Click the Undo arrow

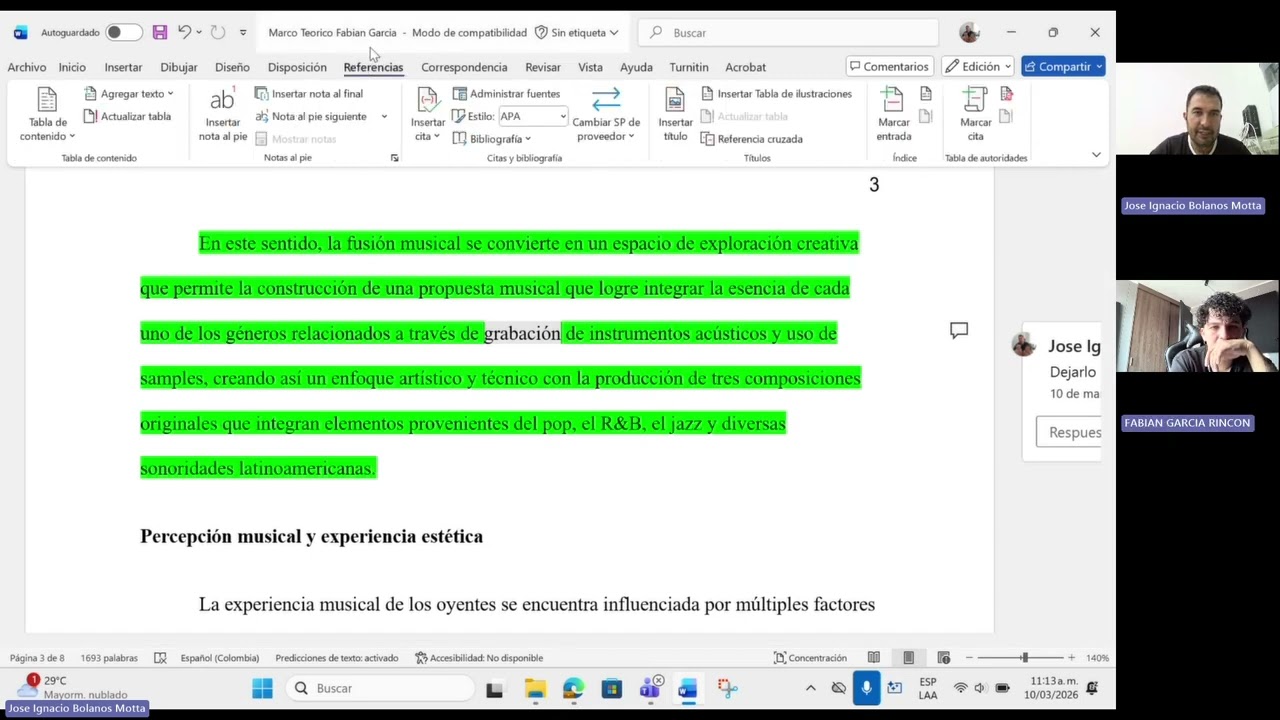click(184, 33)
